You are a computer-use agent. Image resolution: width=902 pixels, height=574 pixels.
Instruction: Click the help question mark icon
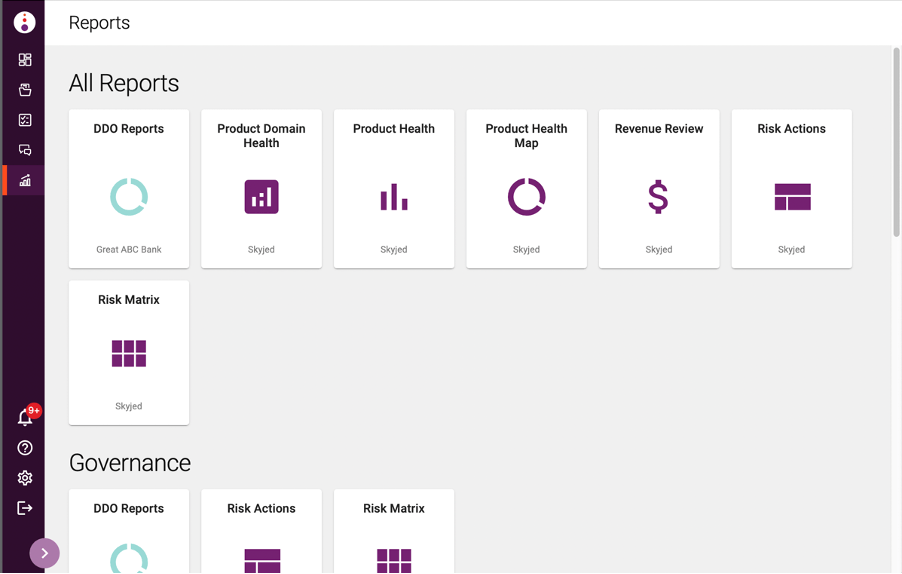25,448
